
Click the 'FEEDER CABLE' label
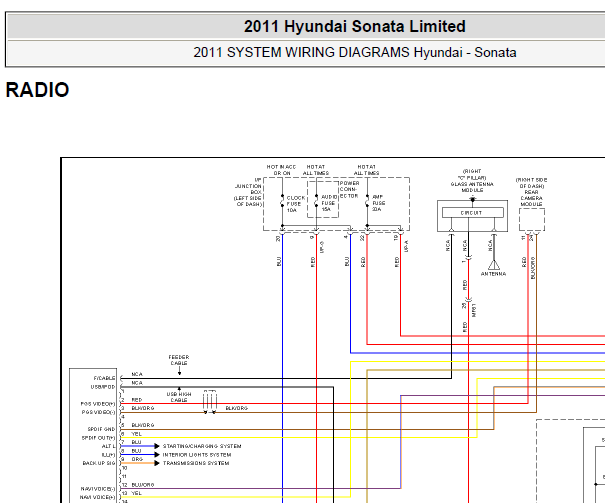pyautogui.click(x=179, y=360)
